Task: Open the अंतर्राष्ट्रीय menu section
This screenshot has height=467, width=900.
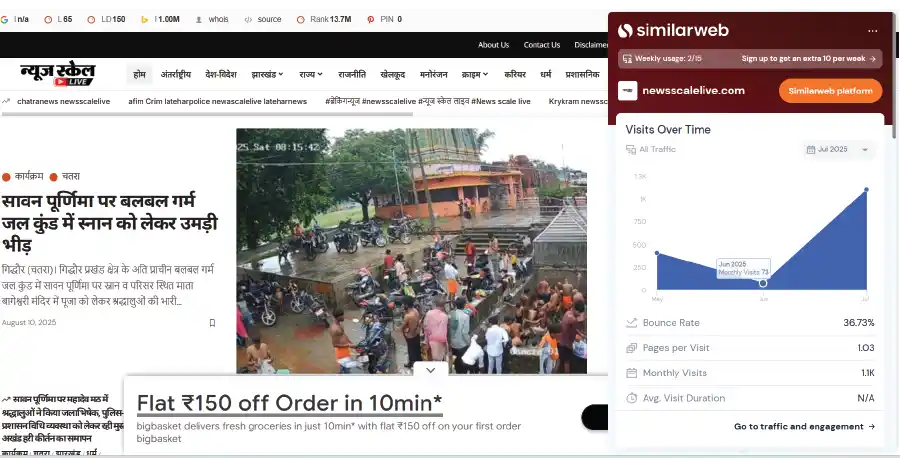Action: [176, 75]
